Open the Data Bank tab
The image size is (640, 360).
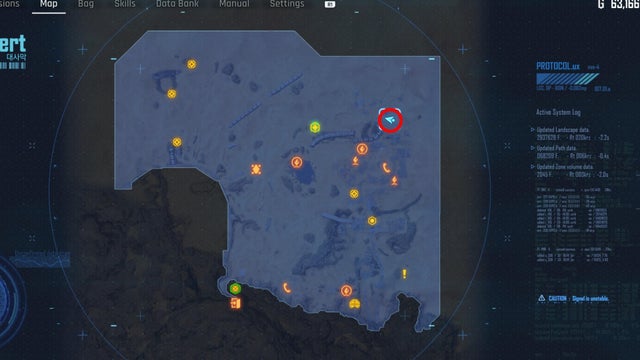178,4
